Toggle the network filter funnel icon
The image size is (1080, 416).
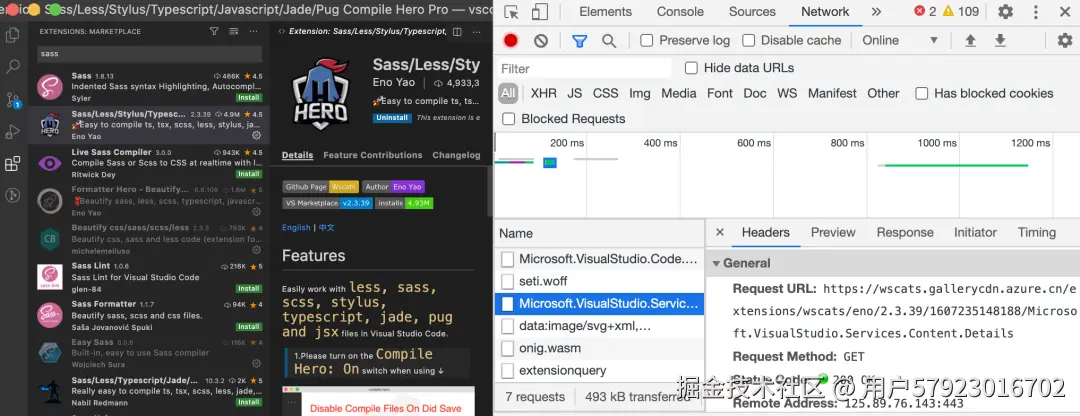(579, 41)
